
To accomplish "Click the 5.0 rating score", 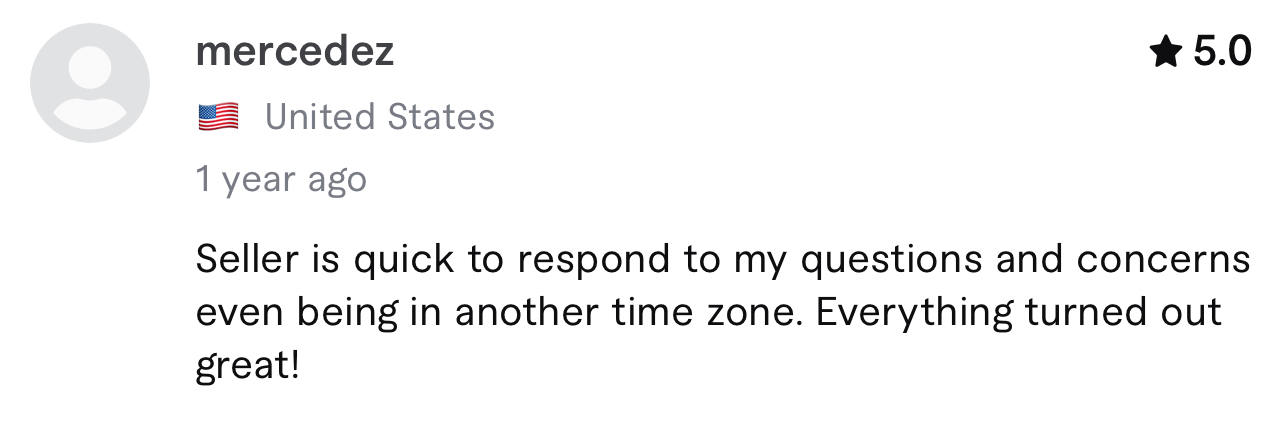I will point(1222,51).
